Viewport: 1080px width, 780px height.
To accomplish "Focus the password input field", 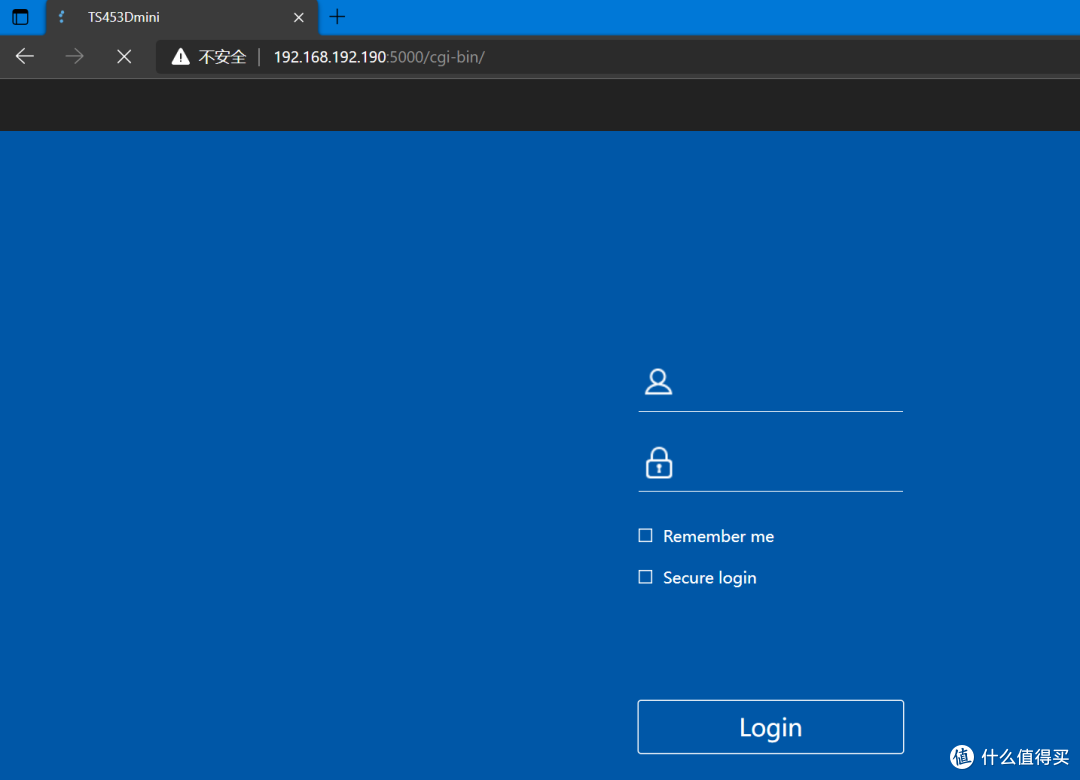I will click(790, 465).
